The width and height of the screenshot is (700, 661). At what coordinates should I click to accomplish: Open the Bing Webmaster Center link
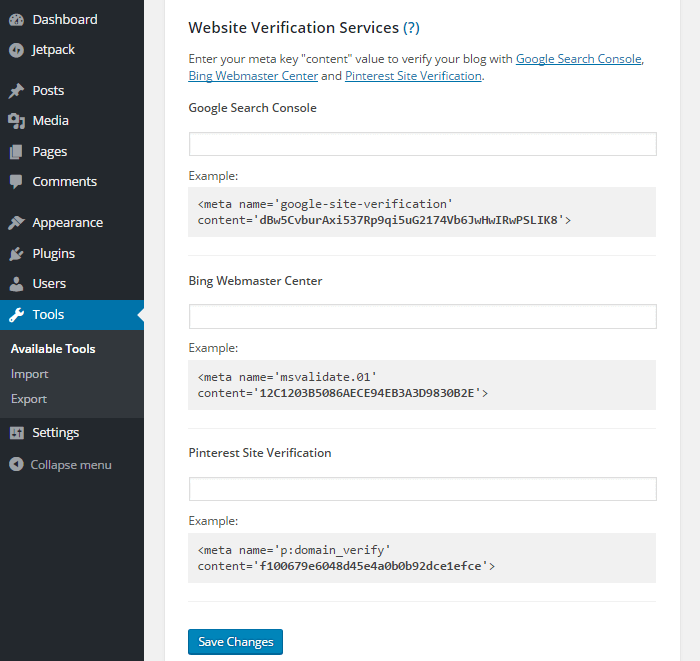pyautogui.click(x=253, y=76)
